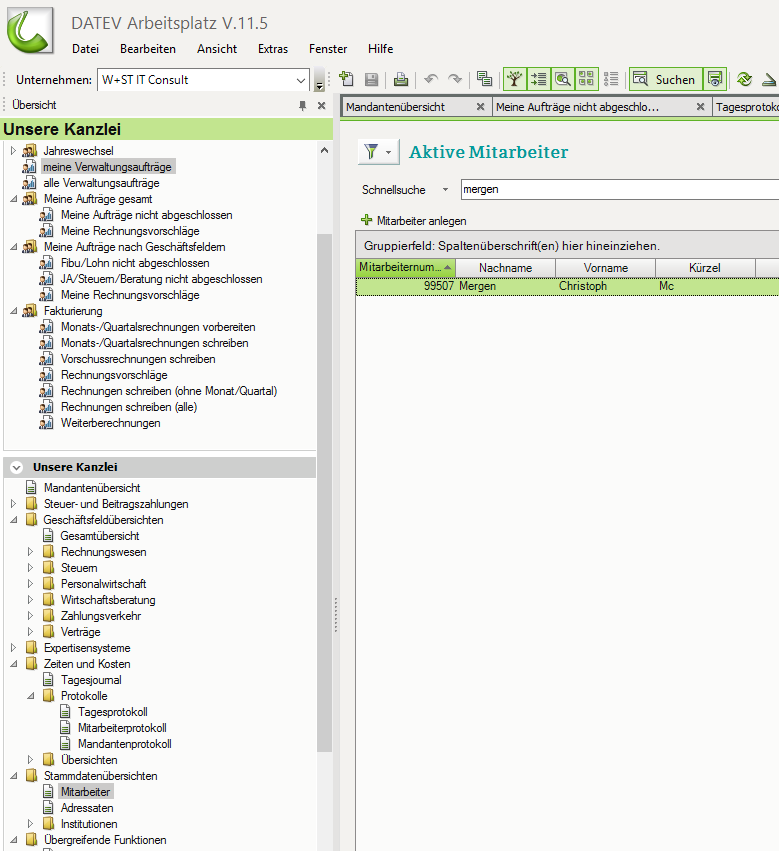
Task: Click the Print toolbar icon
Action: tap(401, 79)
